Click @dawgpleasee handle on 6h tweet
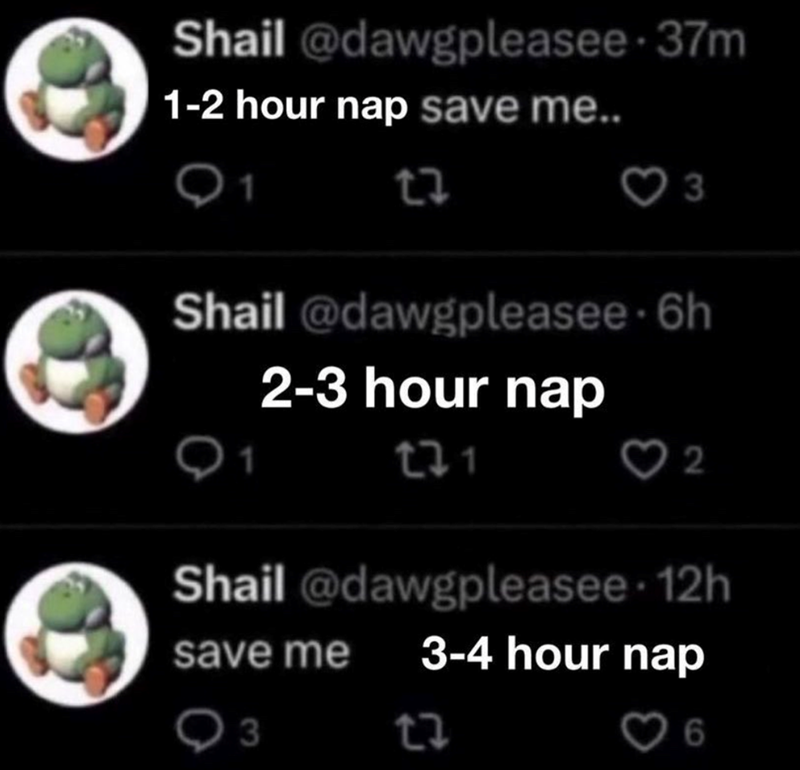Screen dimensions: 800x770 click(463, 315)
